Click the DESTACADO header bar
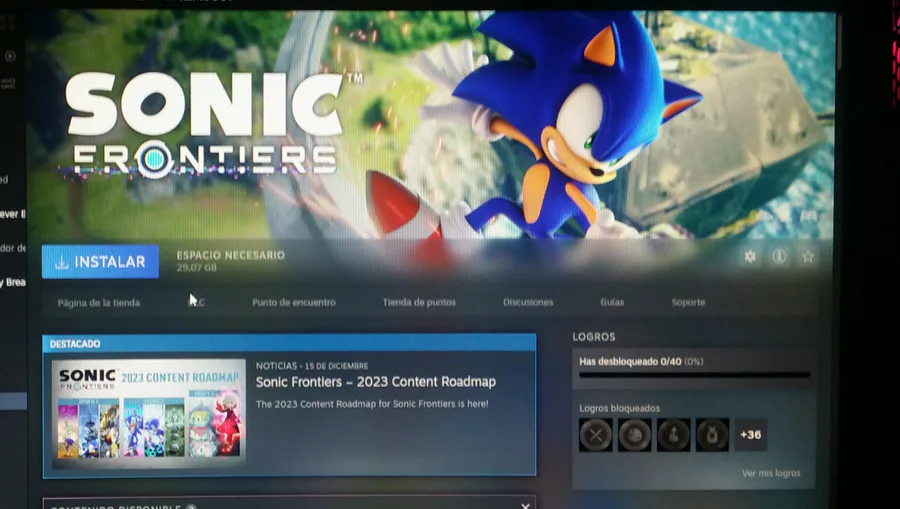Image resolution: width=900 pixels, height=509 pixels. coord(289,343)
